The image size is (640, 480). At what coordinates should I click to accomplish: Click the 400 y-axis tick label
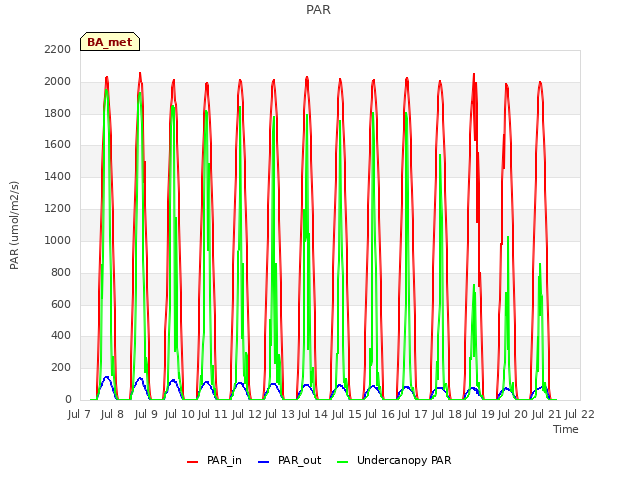[61, 336]
